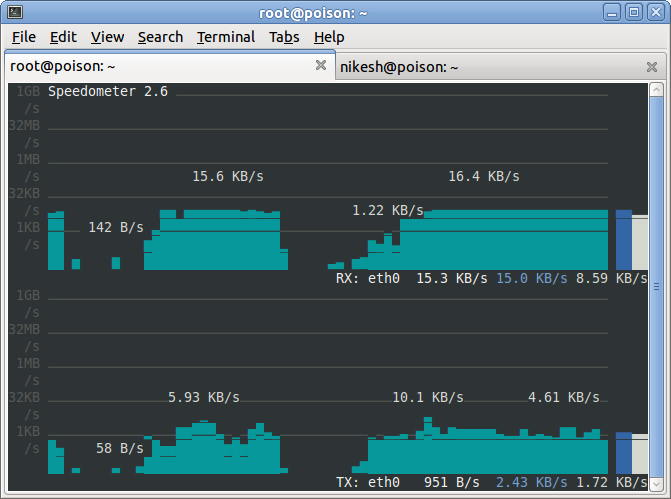Click the TX 951 B/s current rate
Image resolution: width=671 pixels, height=499 pixels.
452,483
